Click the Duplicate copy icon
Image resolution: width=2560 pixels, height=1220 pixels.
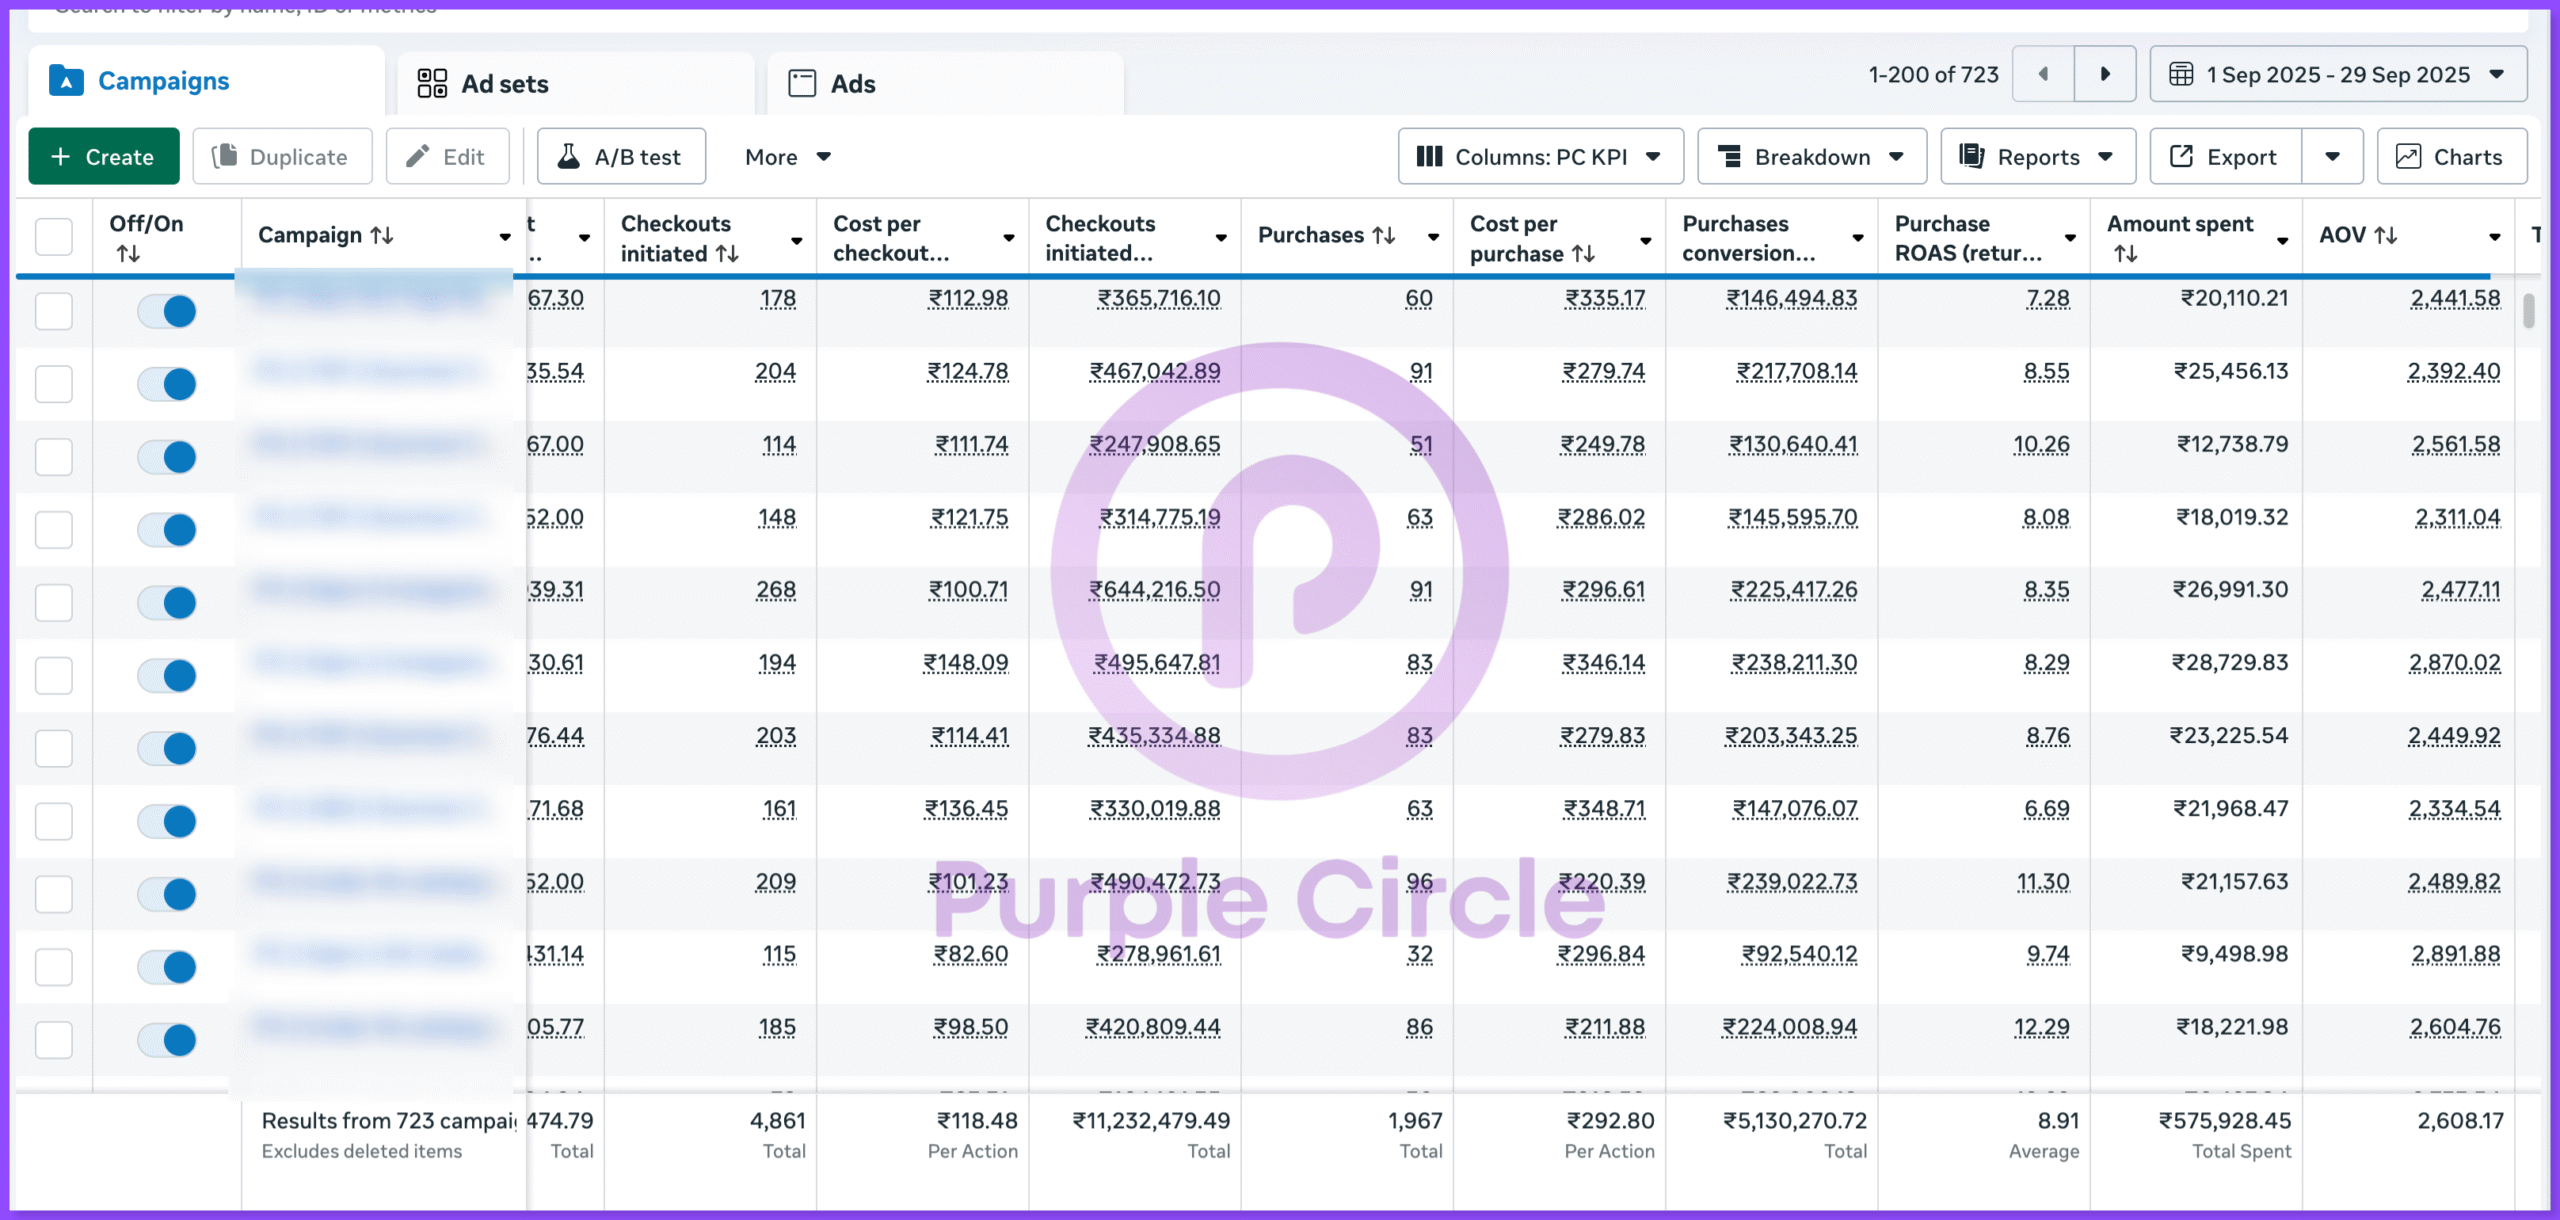point(226,157)
